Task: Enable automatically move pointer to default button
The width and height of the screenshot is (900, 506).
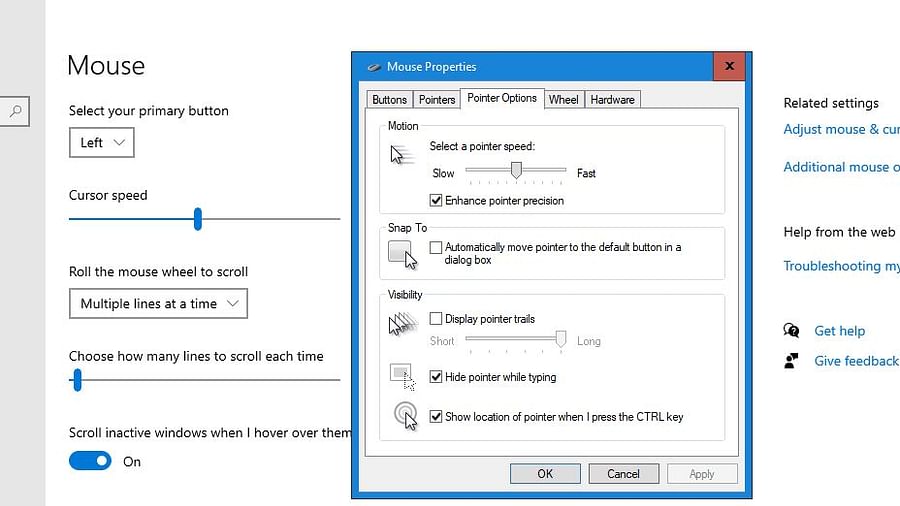Action: point(436,247)
